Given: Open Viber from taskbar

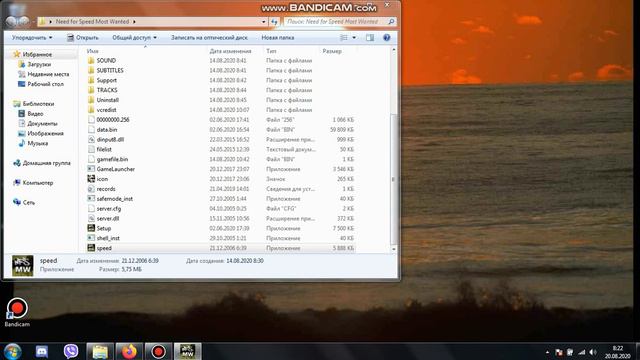Looking at the screenshot, I should point(71,351).
